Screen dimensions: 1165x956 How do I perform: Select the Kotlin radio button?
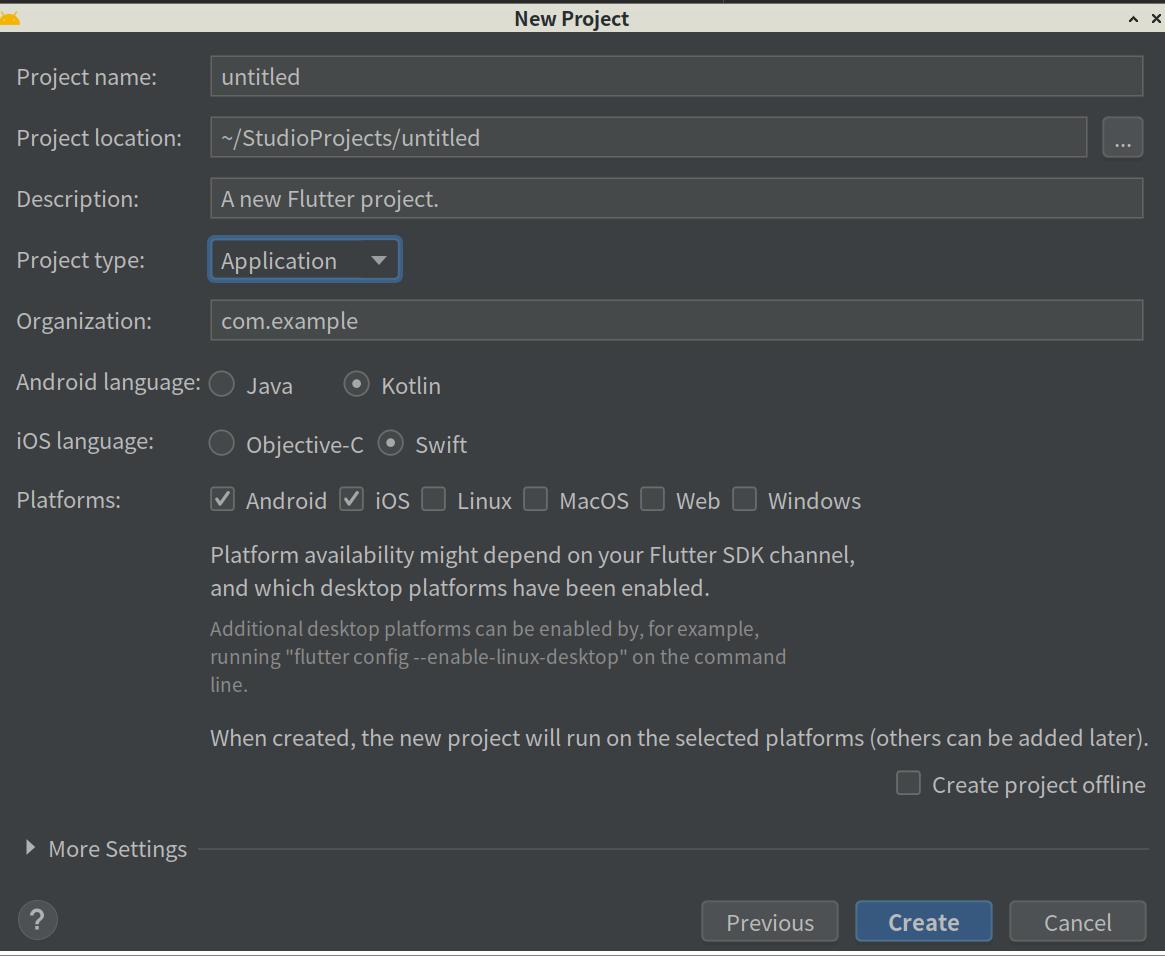coord(356,384)
